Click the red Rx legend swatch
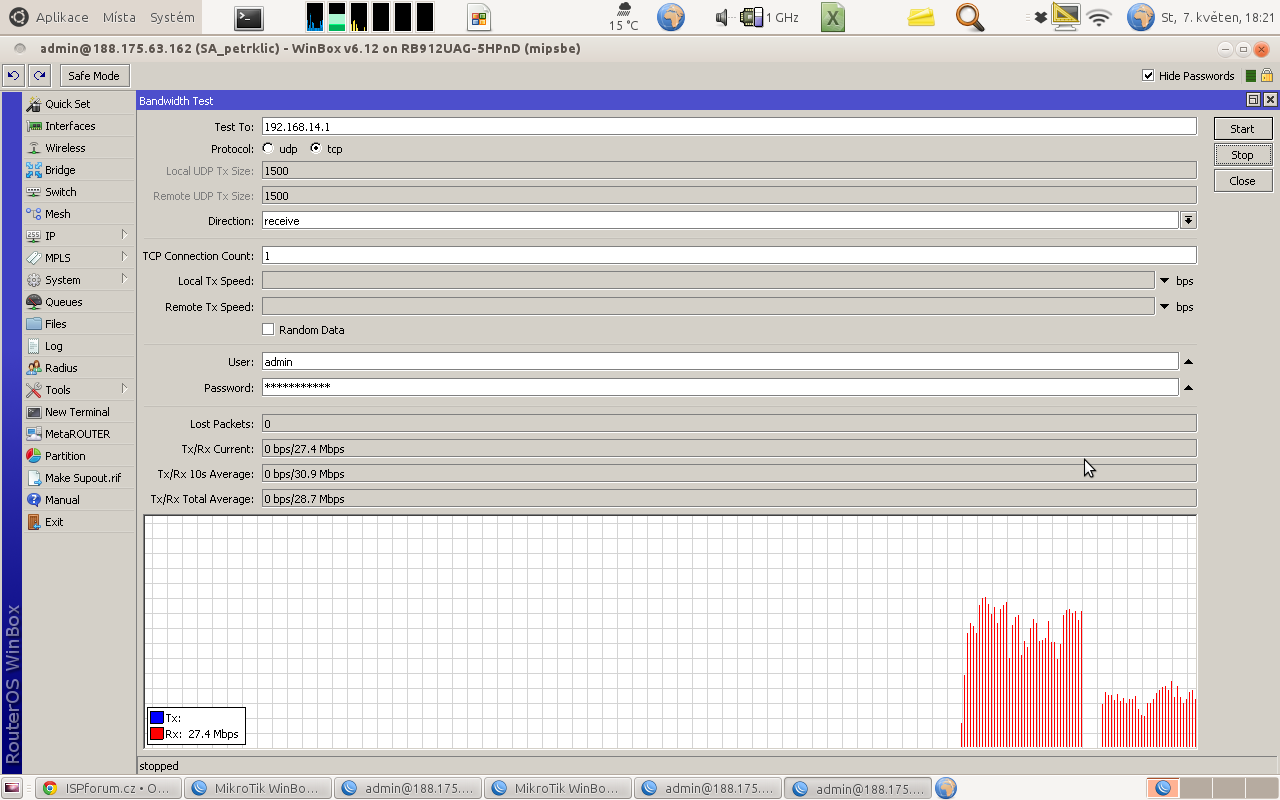The image size is (1280, 800). pyautogui.click(x=156, y=733)
